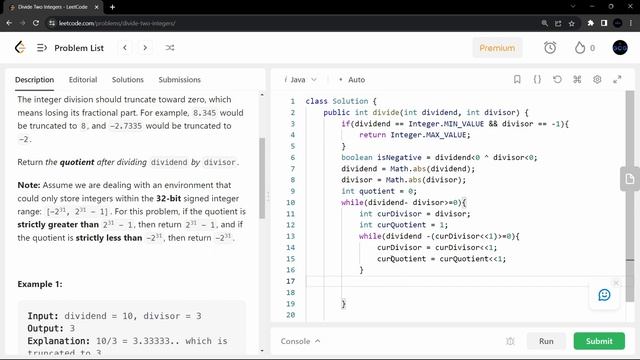The width and height of the screenshot is (640, 360).
Task: Go to the next problem arrow
Action: pos(145,48)
